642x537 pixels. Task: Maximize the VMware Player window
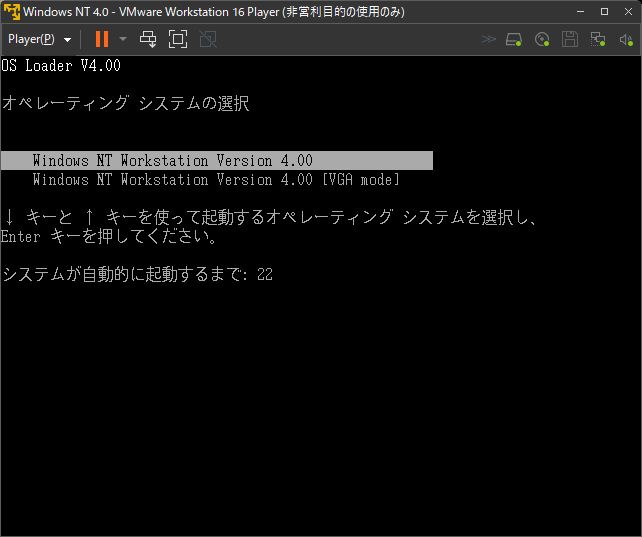604,11
